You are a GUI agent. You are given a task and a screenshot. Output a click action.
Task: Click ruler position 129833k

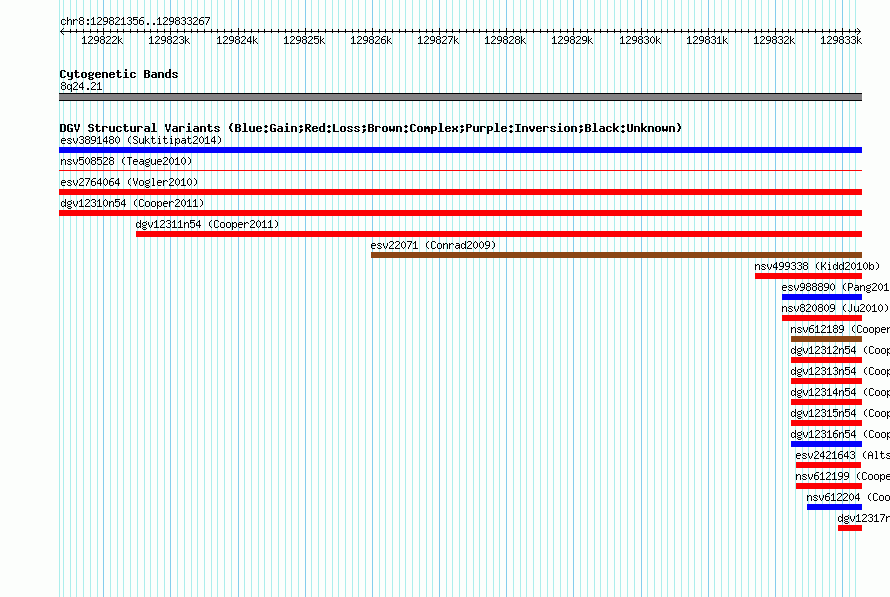pyautogui.click(x=841, y=40)
